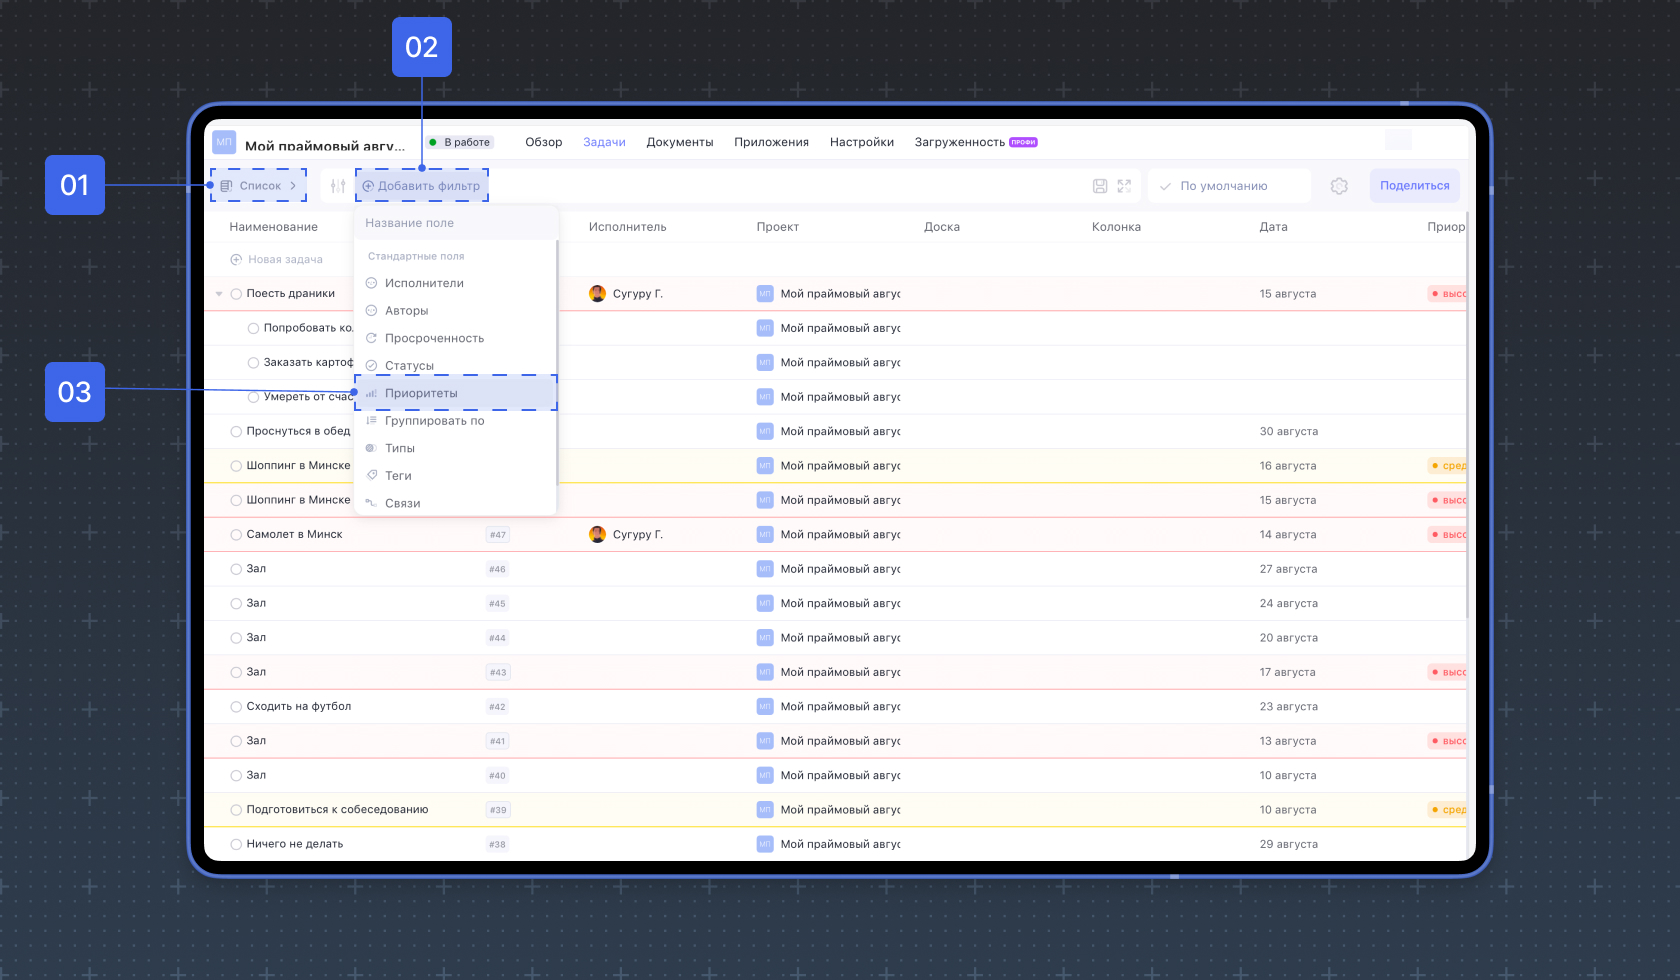Check the circle for Заказать картоф subtask
This screenshot has width=1680, height=980.
pyautogui.click(x=254, y=363)
